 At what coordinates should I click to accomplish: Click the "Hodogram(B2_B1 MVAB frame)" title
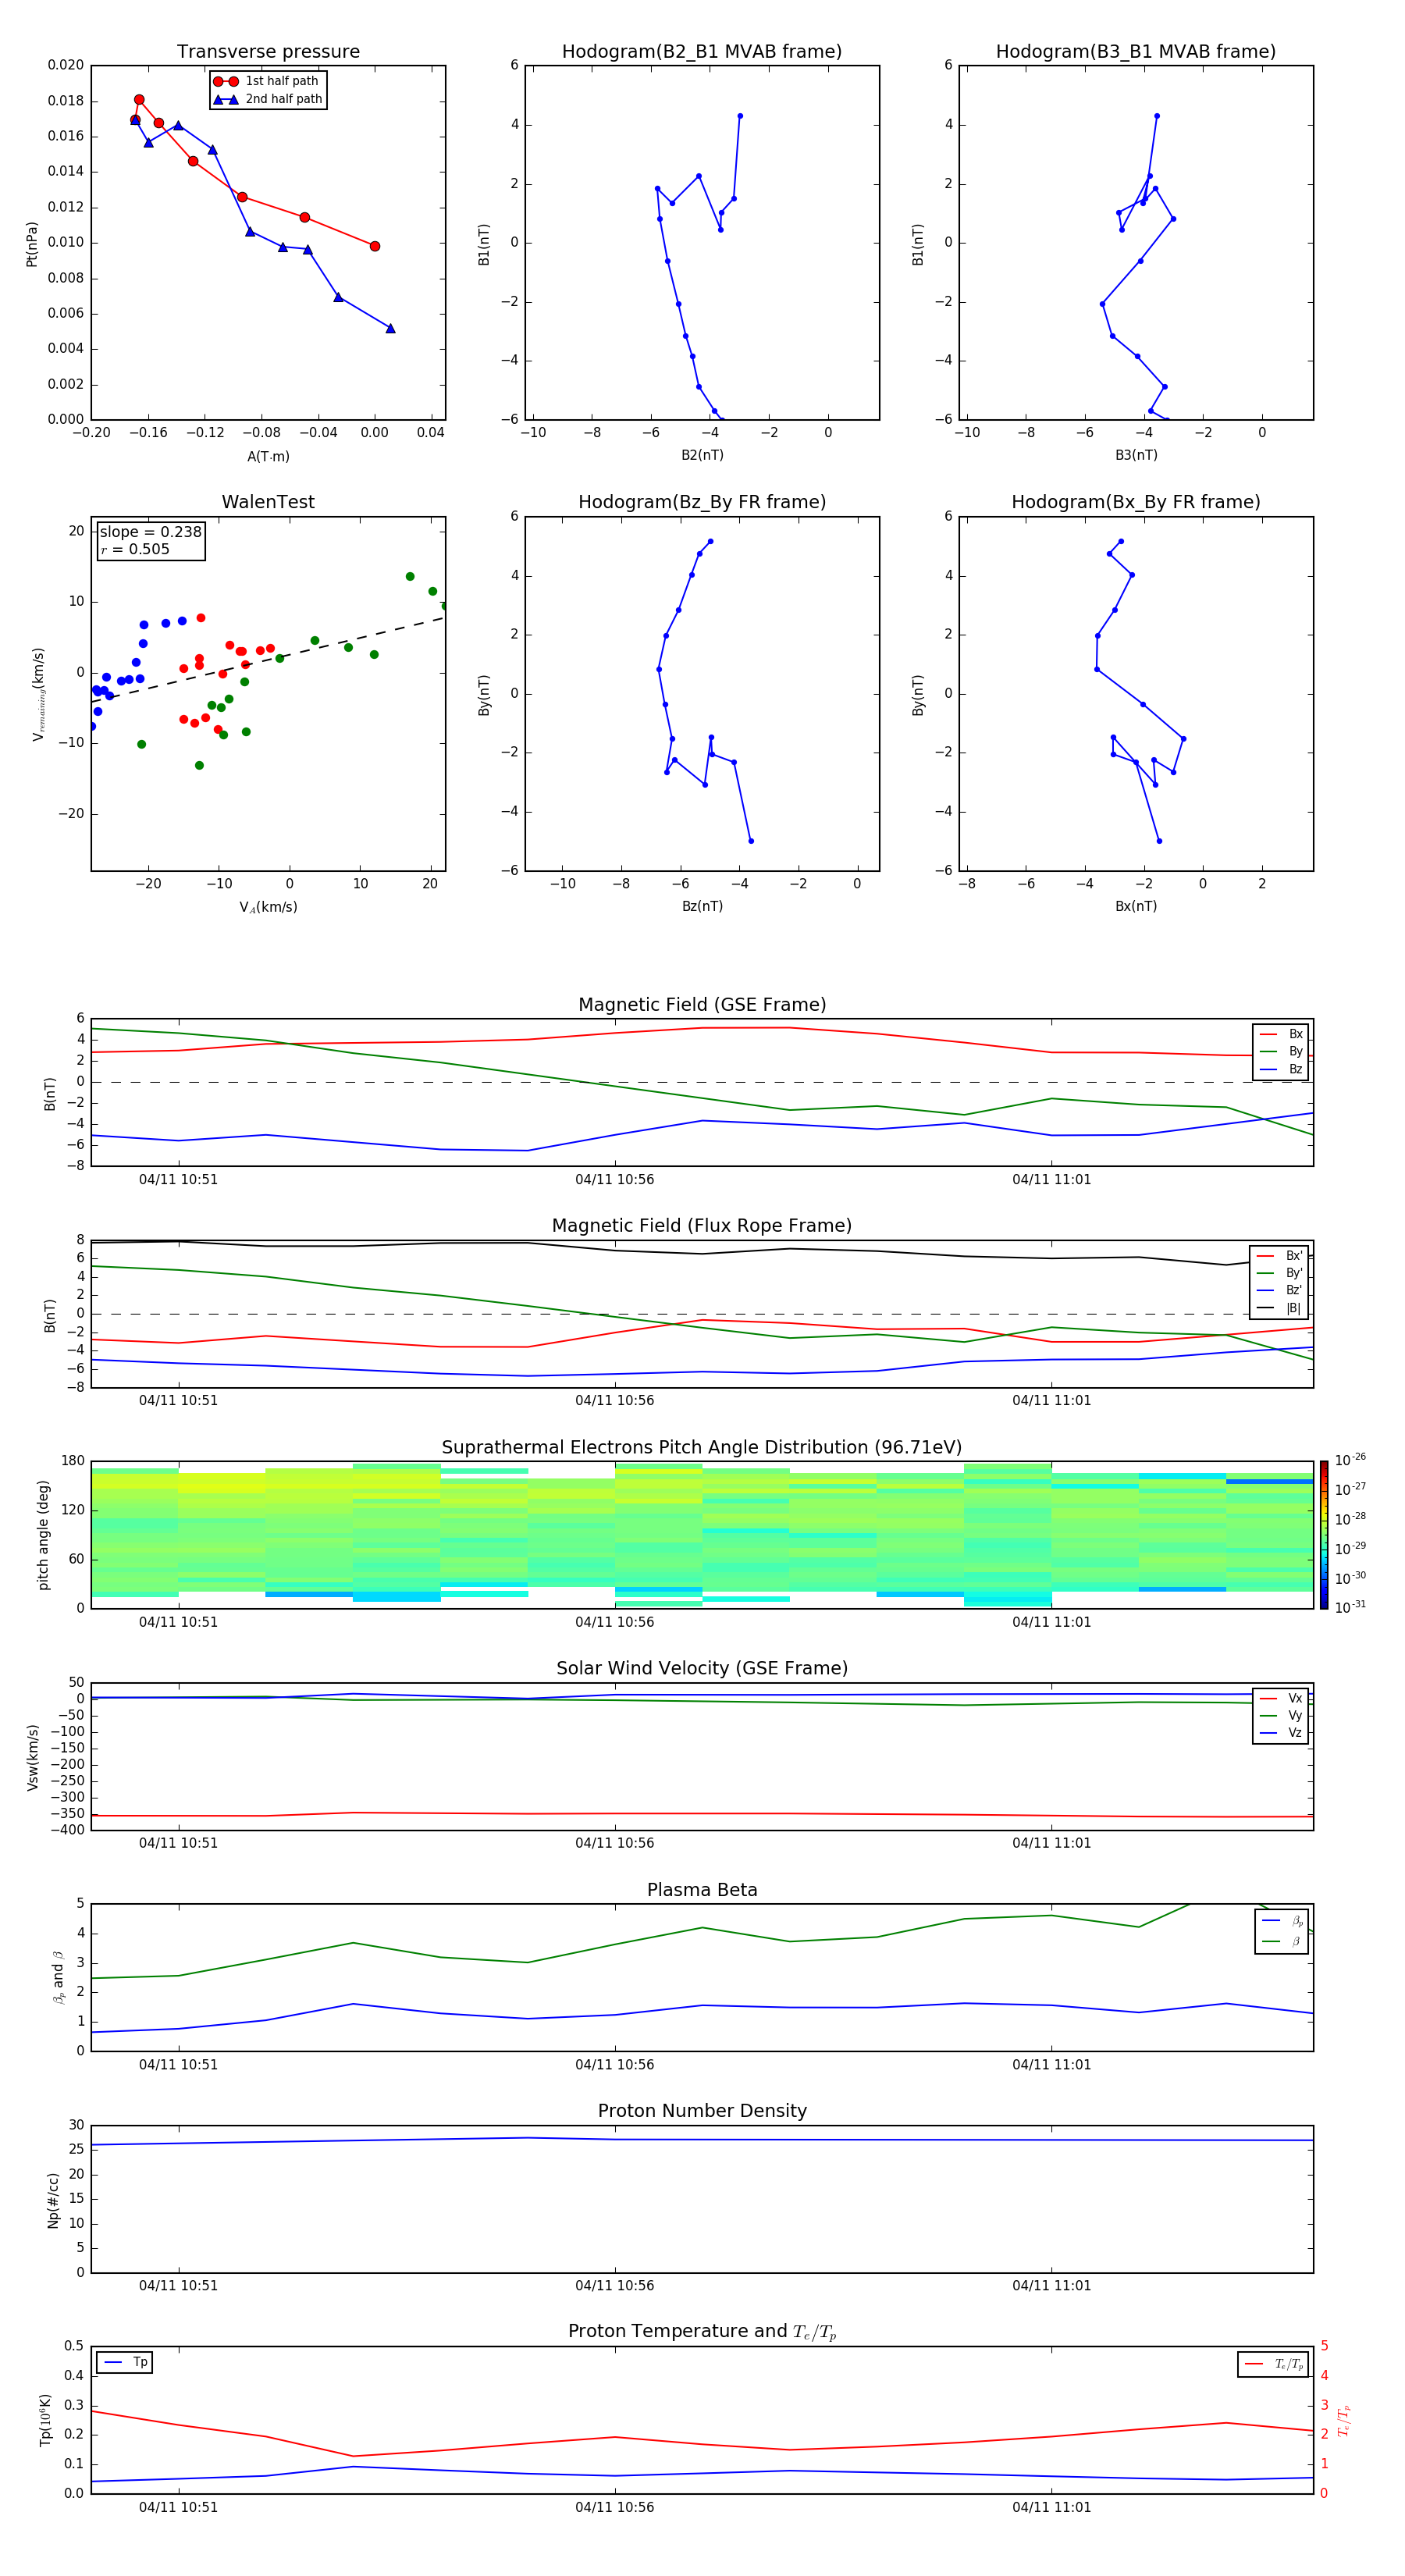(x=702, y=52)
